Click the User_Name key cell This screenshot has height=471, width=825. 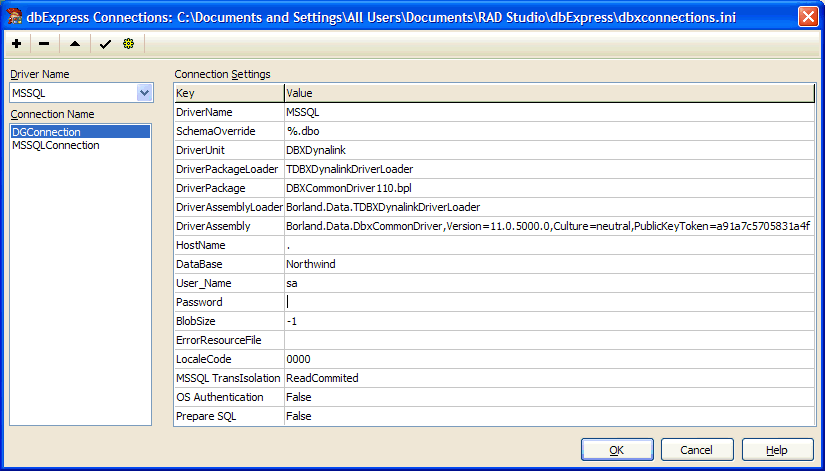tap(229, 283)
